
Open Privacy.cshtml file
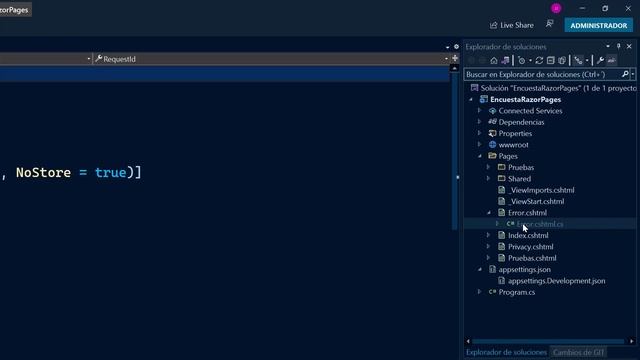(531, 247)
